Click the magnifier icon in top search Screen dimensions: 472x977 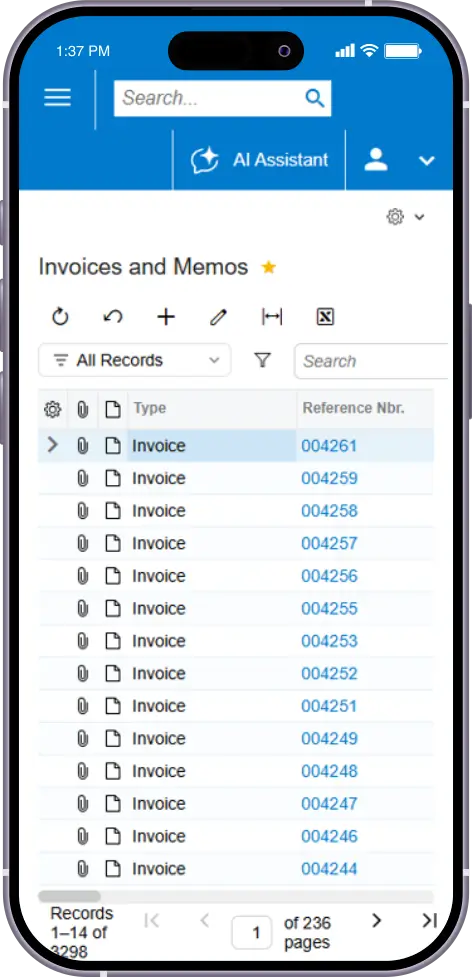tap(314, 98)
